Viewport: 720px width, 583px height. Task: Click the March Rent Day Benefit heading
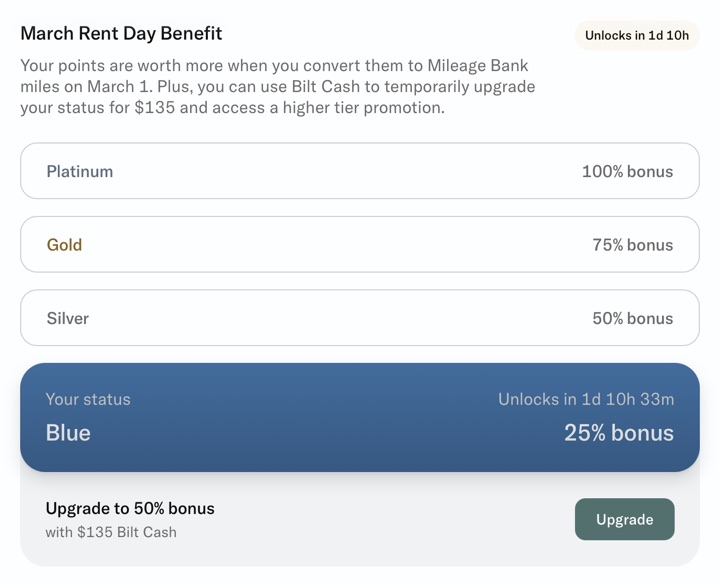(x=121, y=33)
